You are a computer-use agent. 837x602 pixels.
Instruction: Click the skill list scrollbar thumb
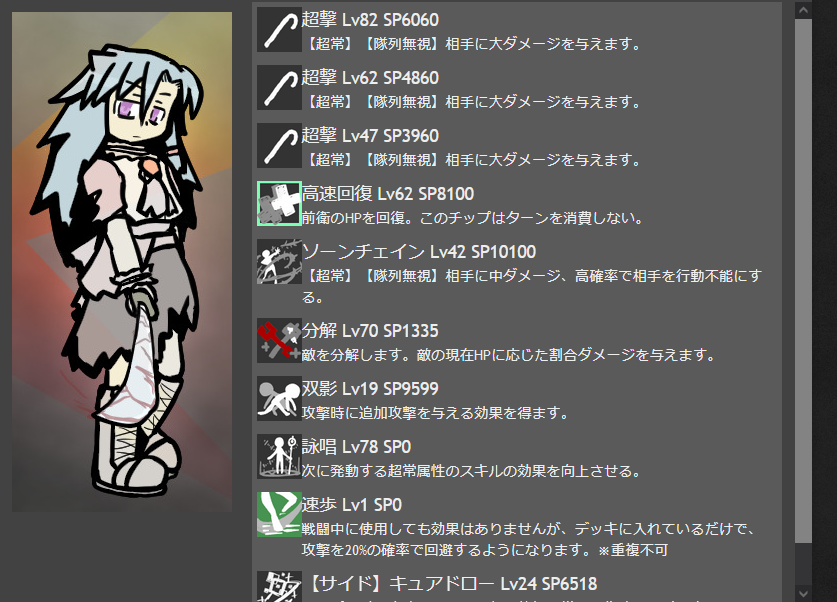tap(803, 281)
